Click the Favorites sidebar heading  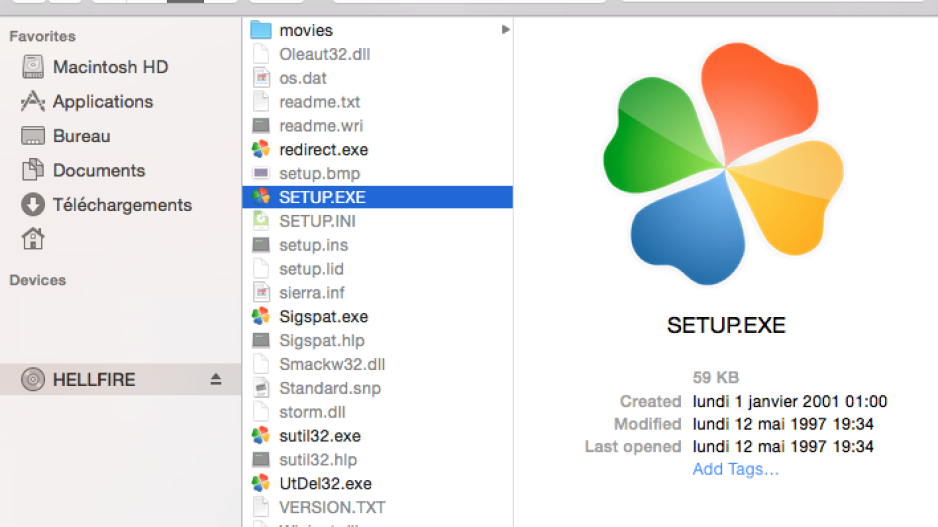42,36
